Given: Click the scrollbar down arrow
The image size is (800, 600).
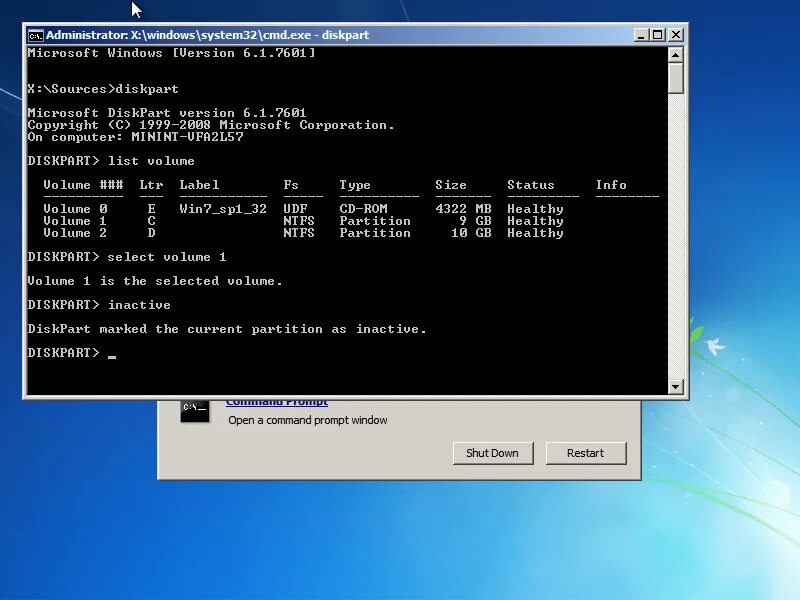Looking at the screenshot, I should point(676,386).
